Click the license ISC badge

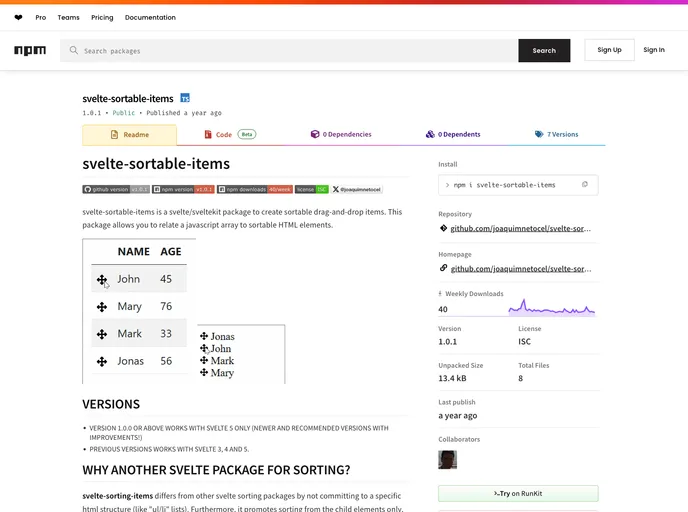tap(312, 190)
